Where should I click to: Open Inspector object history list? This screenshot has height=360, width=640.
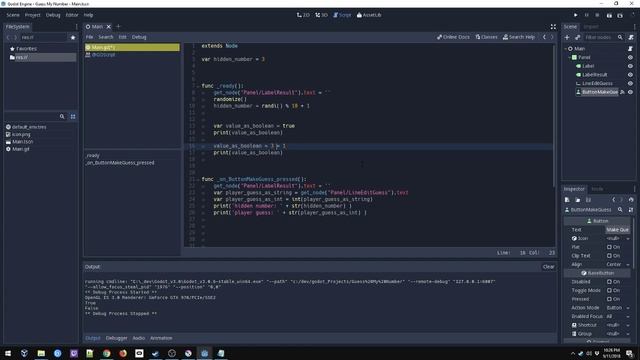631,200
